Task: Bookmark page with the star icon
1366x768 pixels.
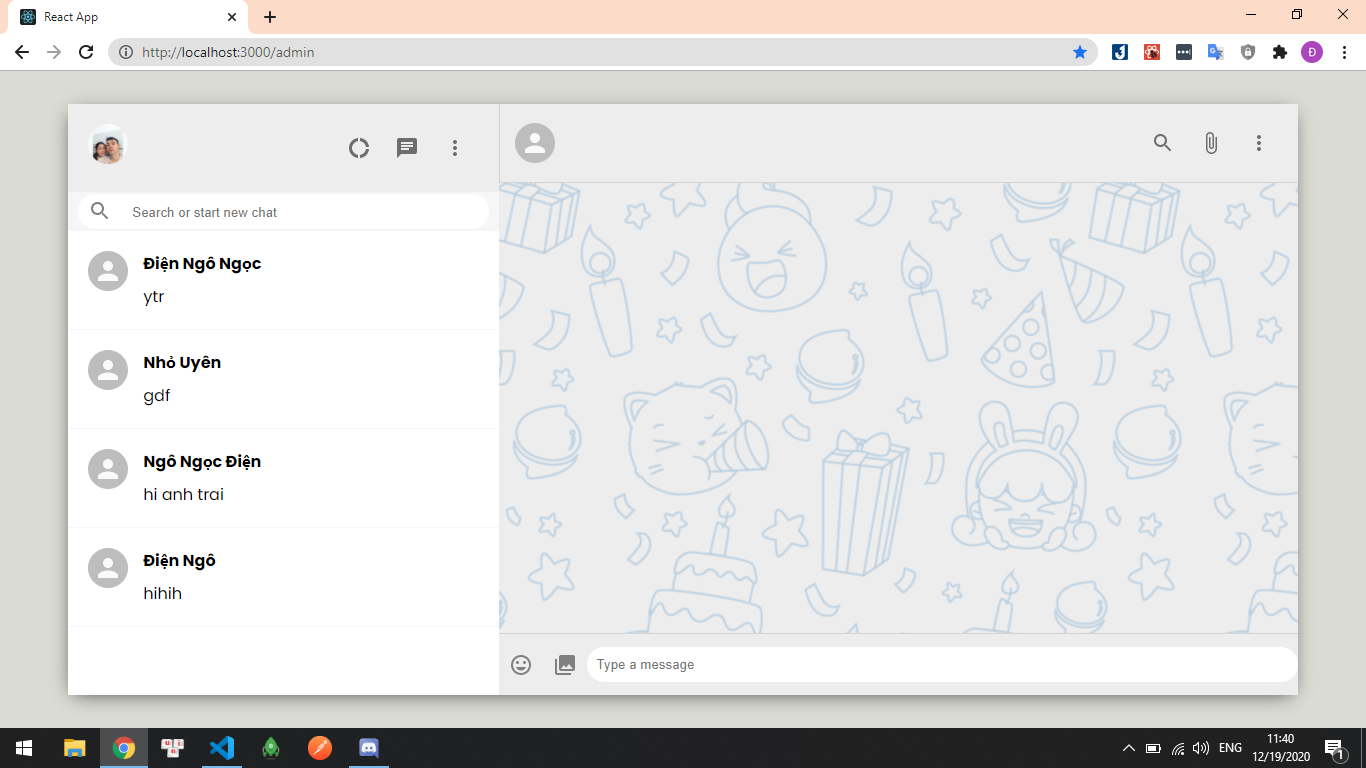Action: click(1080, 52)
